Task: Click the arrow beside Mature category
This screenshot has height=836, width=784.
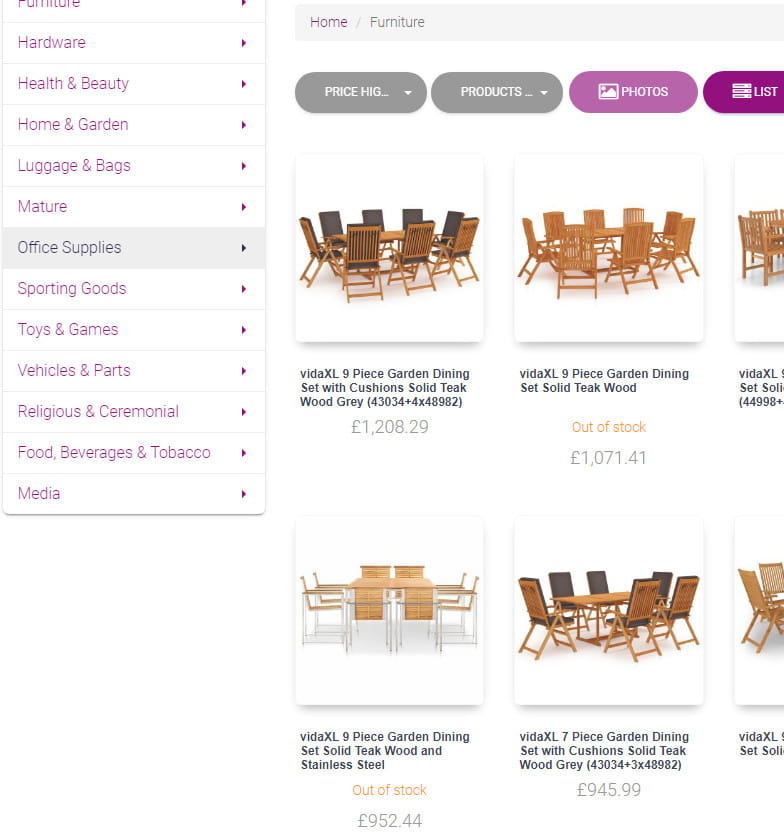Action: pyautogui.click(x=243, y=207)
